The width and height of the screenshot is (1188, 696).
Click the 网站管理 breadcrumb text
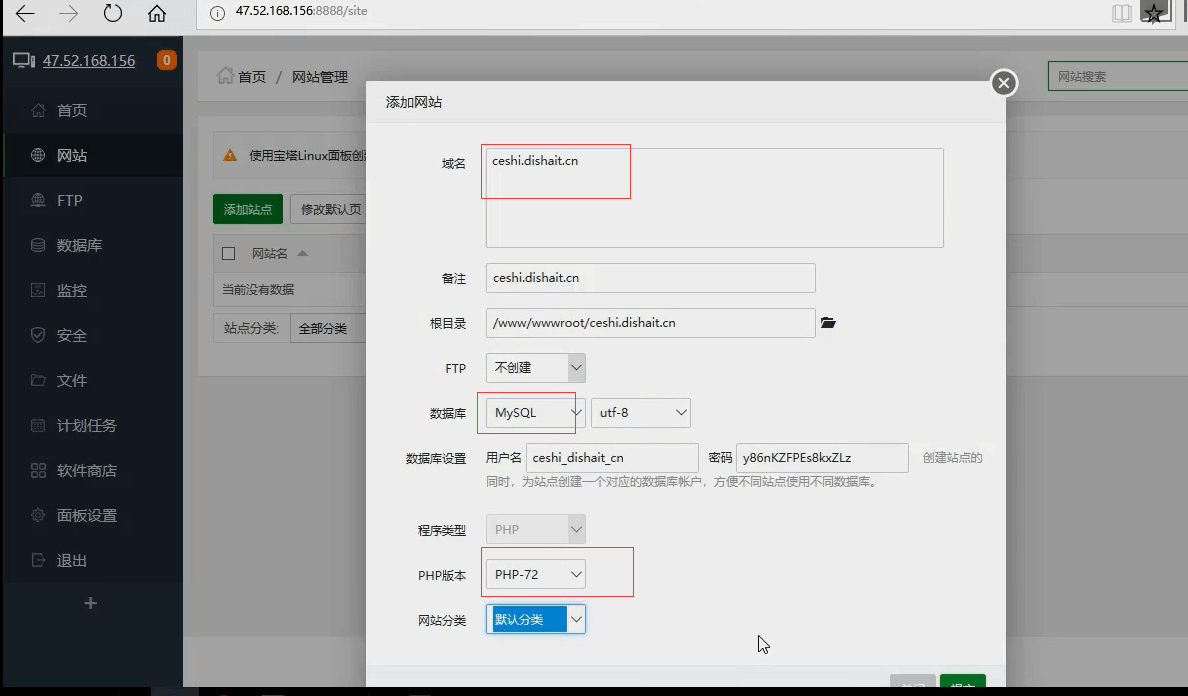(320, 76)
